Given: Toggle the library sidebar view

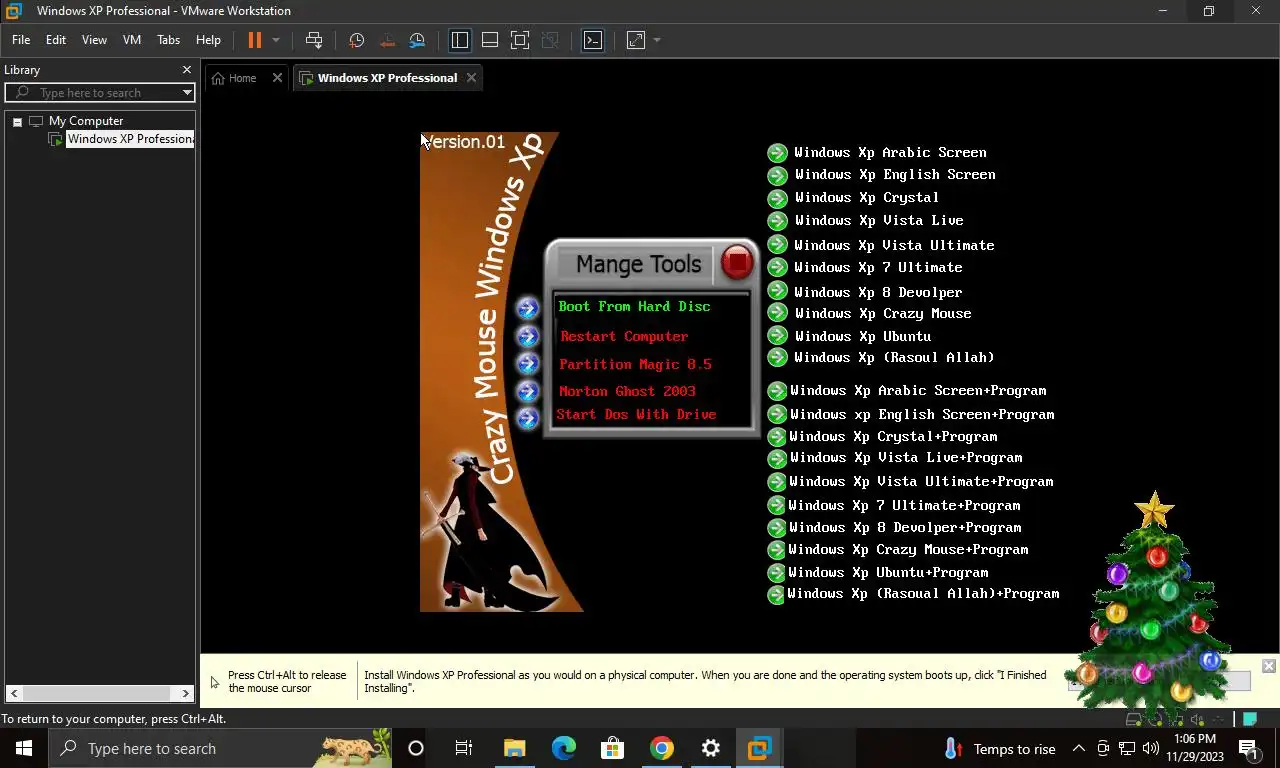Looking at the screenshot, I should 460,40.
